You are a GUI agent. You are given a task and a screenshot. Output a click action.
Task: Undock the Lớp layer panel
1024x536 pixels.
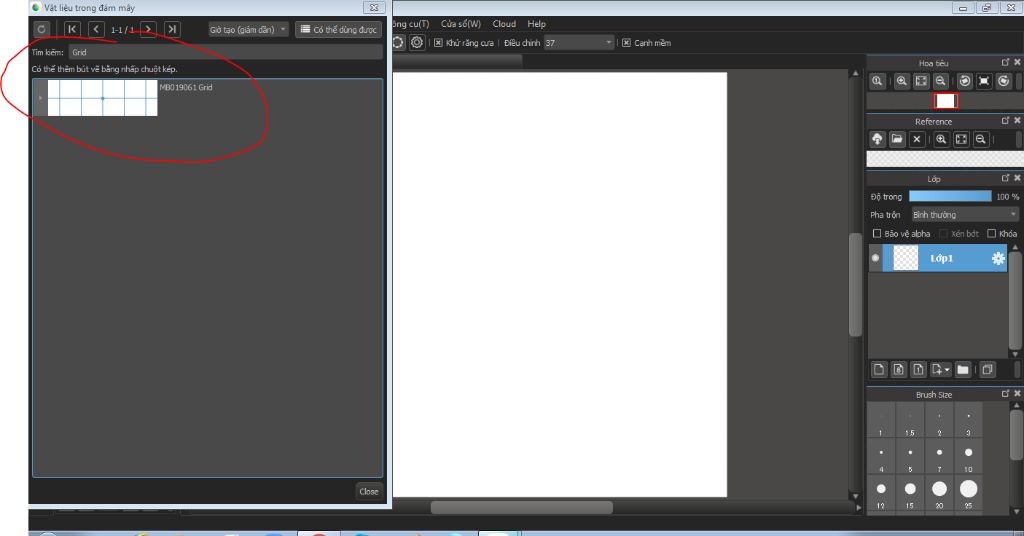(1005, 178)
